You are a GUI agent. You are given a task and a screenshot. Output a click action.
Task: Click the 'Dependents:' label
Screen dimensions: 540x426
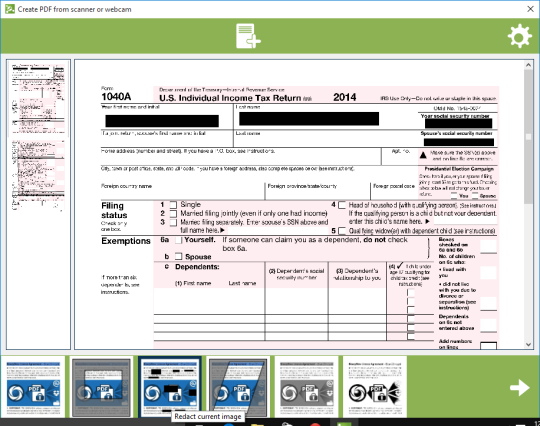(197, 267)
